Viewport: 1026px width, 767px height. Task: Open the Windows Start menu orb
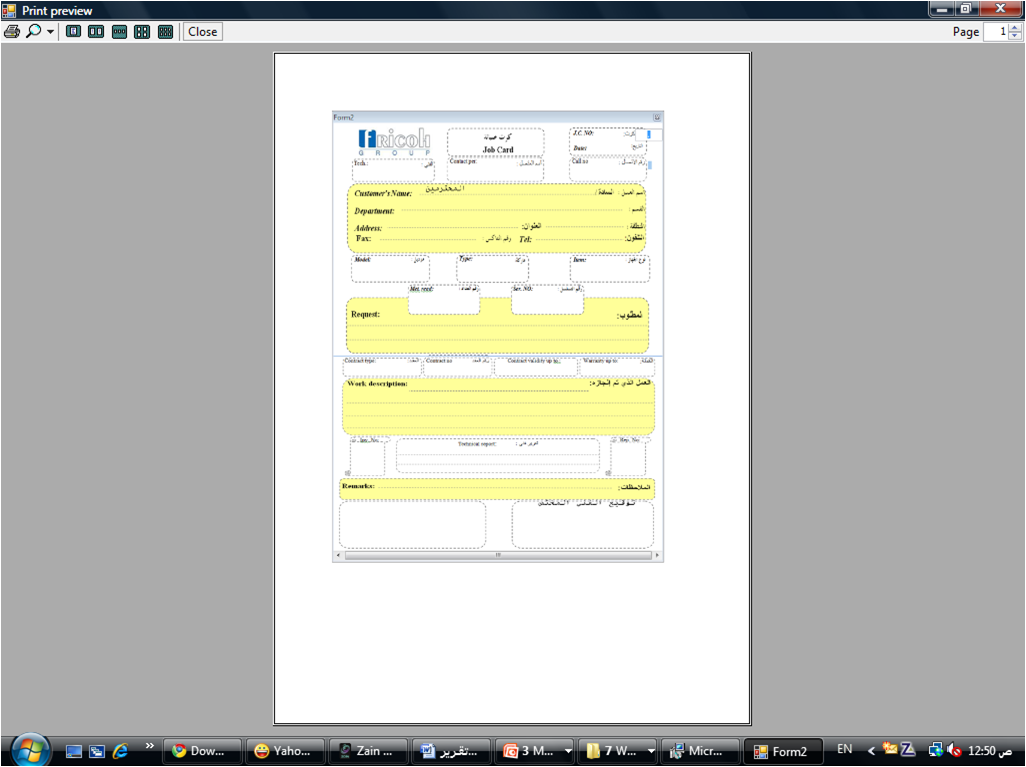30,750
